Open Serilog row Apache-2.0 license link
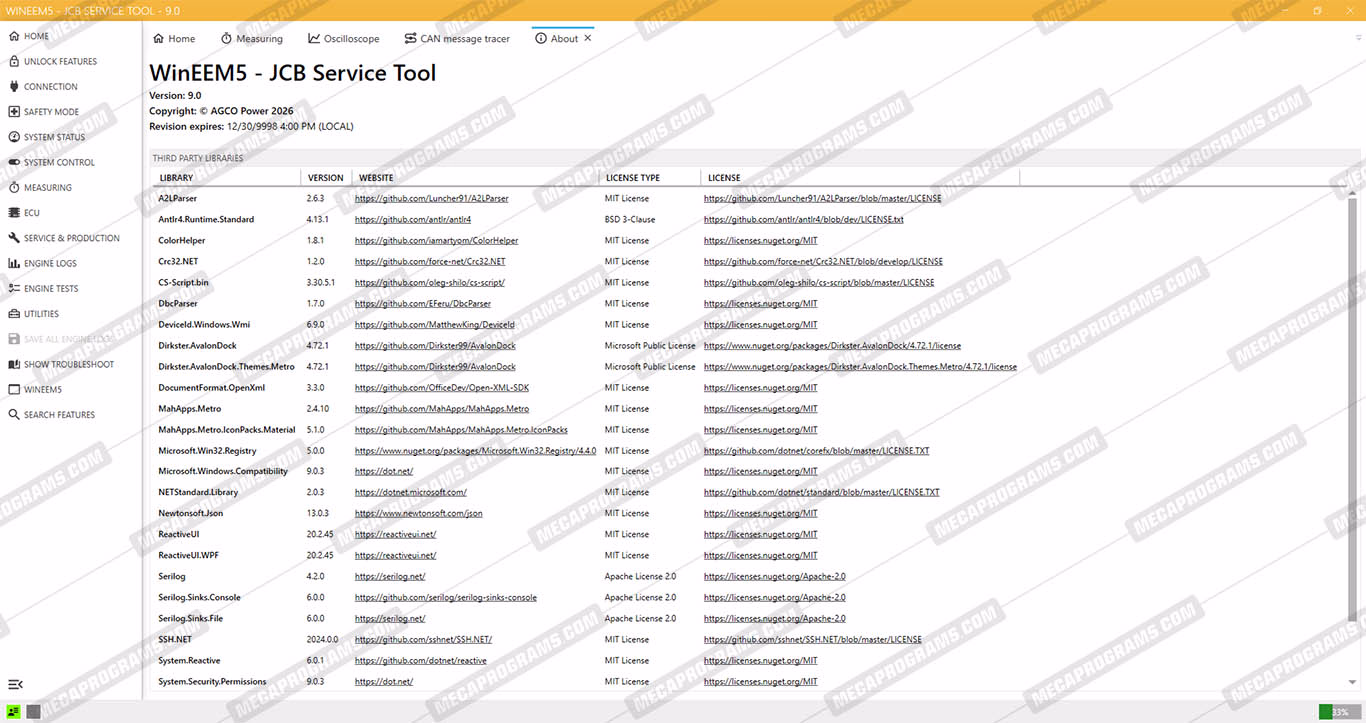This screenshot has height=723, width=1366. 774,576
